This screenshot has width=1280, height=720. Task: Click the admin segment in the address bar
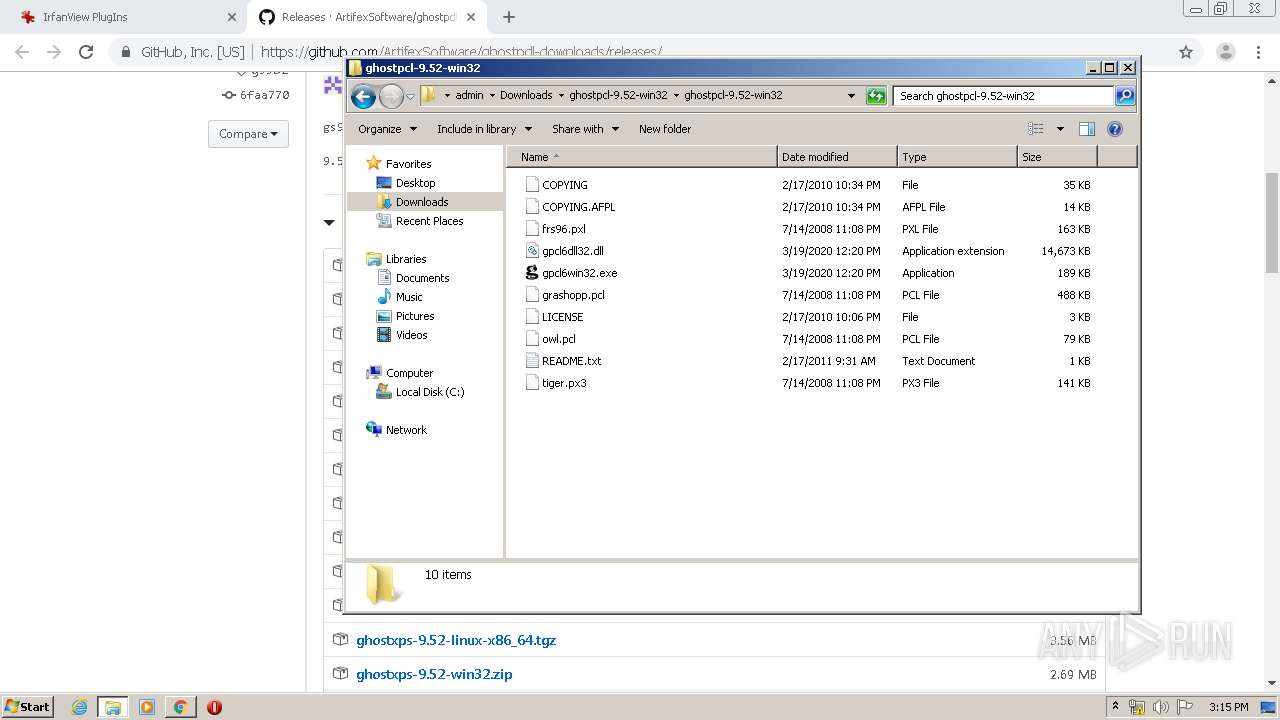(469, 96)
